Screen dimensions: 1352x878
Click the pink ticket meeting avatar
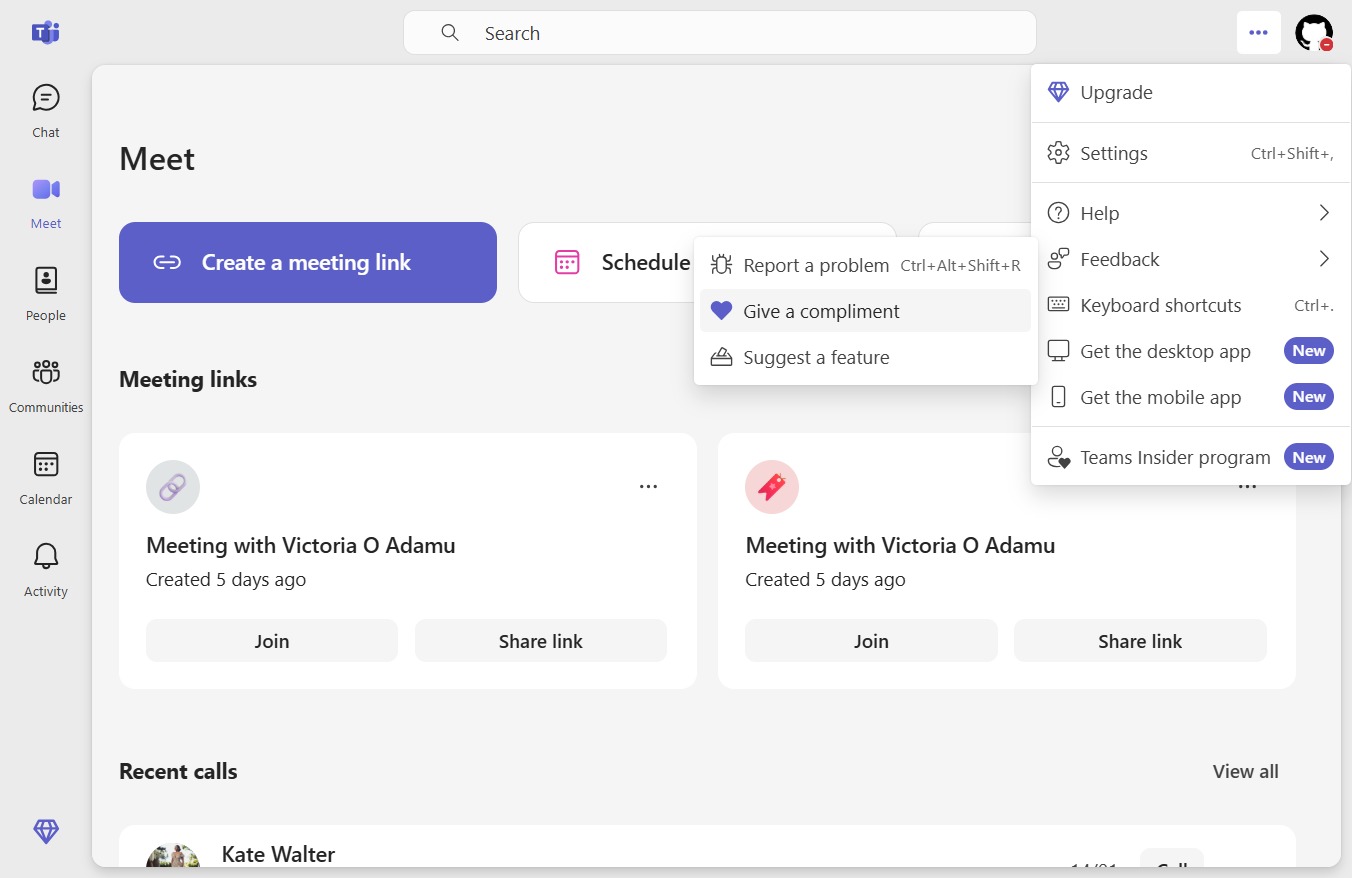tap(772, 487)
